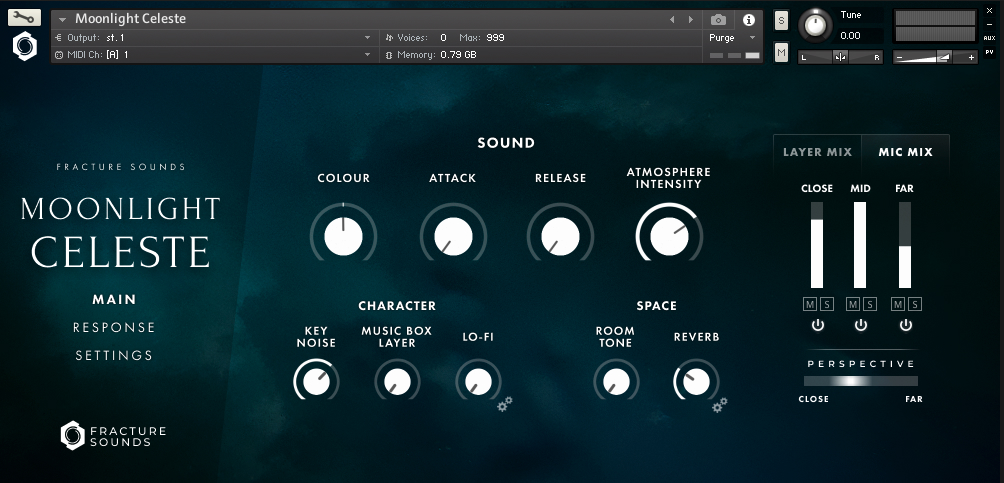The image size is (1004, 483).
Task: Toggle power for the MID mic
Action: point(861,325)
